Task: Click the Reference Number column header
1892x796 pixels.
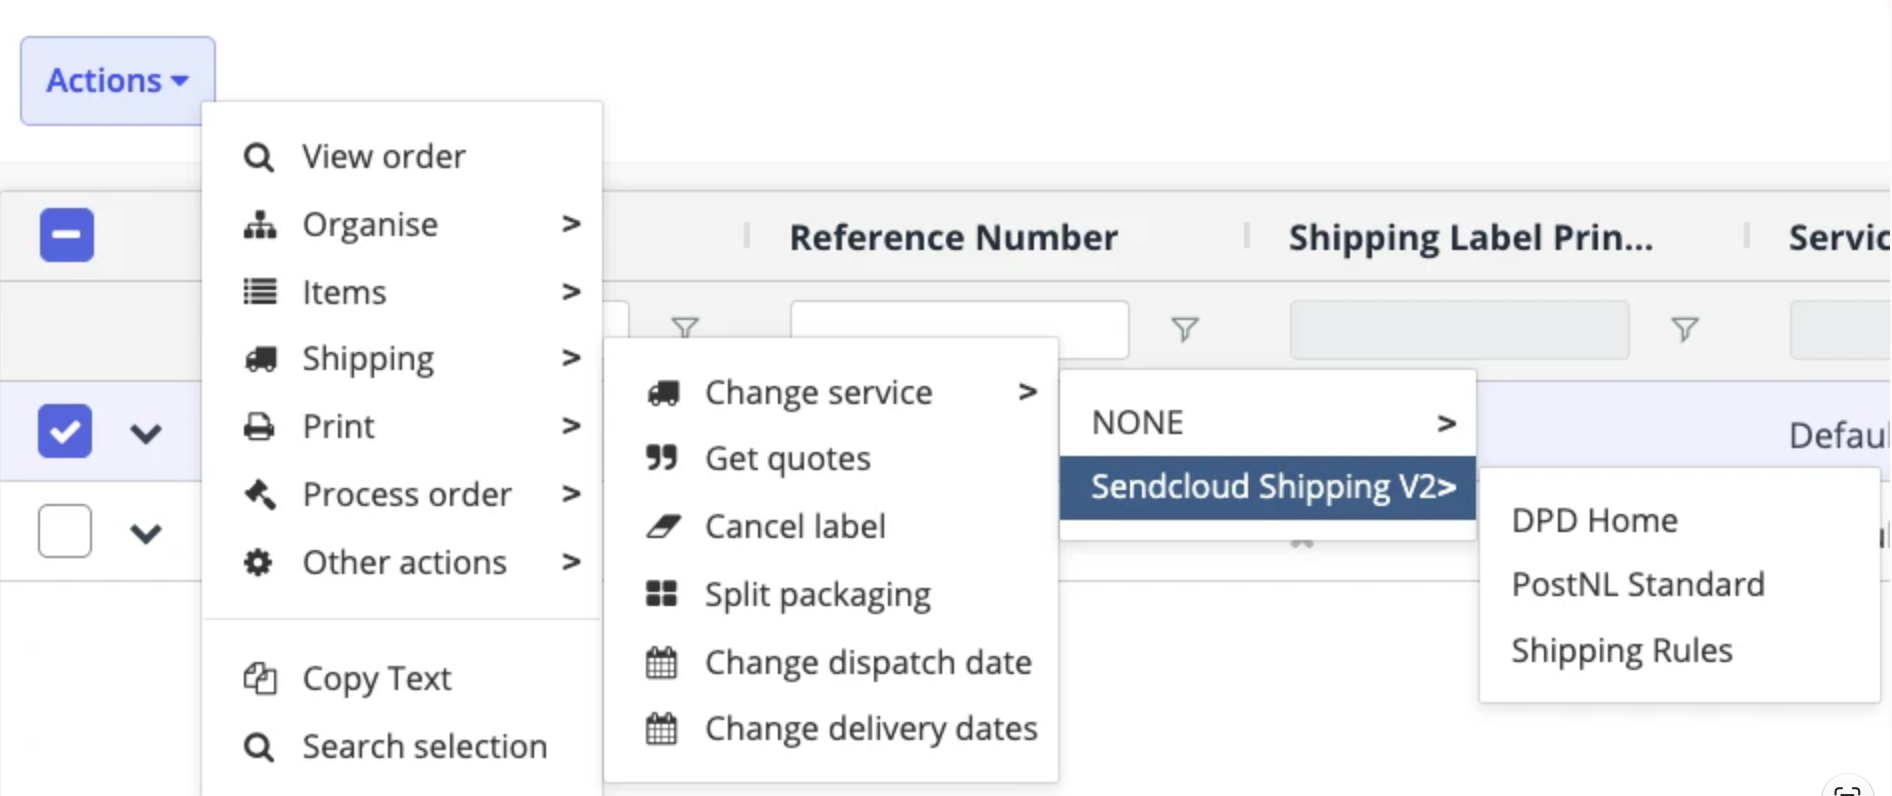Action: pos(954,237)
